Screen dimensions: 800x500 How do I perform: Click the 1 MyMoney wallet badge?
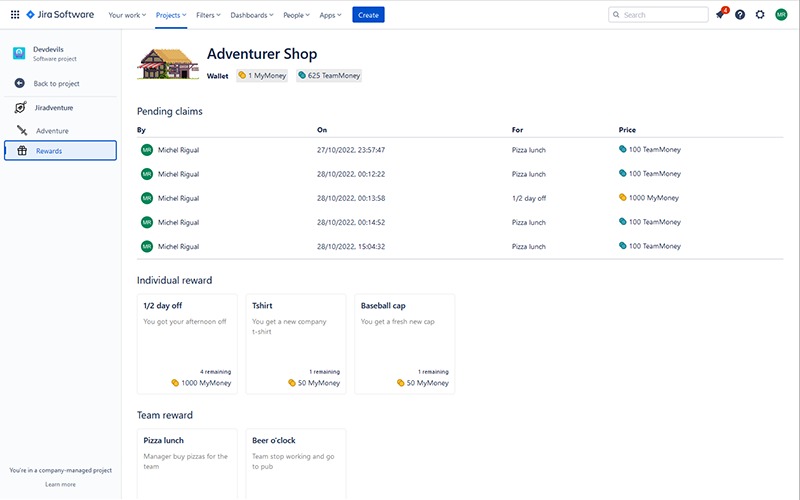click(262, 76)
